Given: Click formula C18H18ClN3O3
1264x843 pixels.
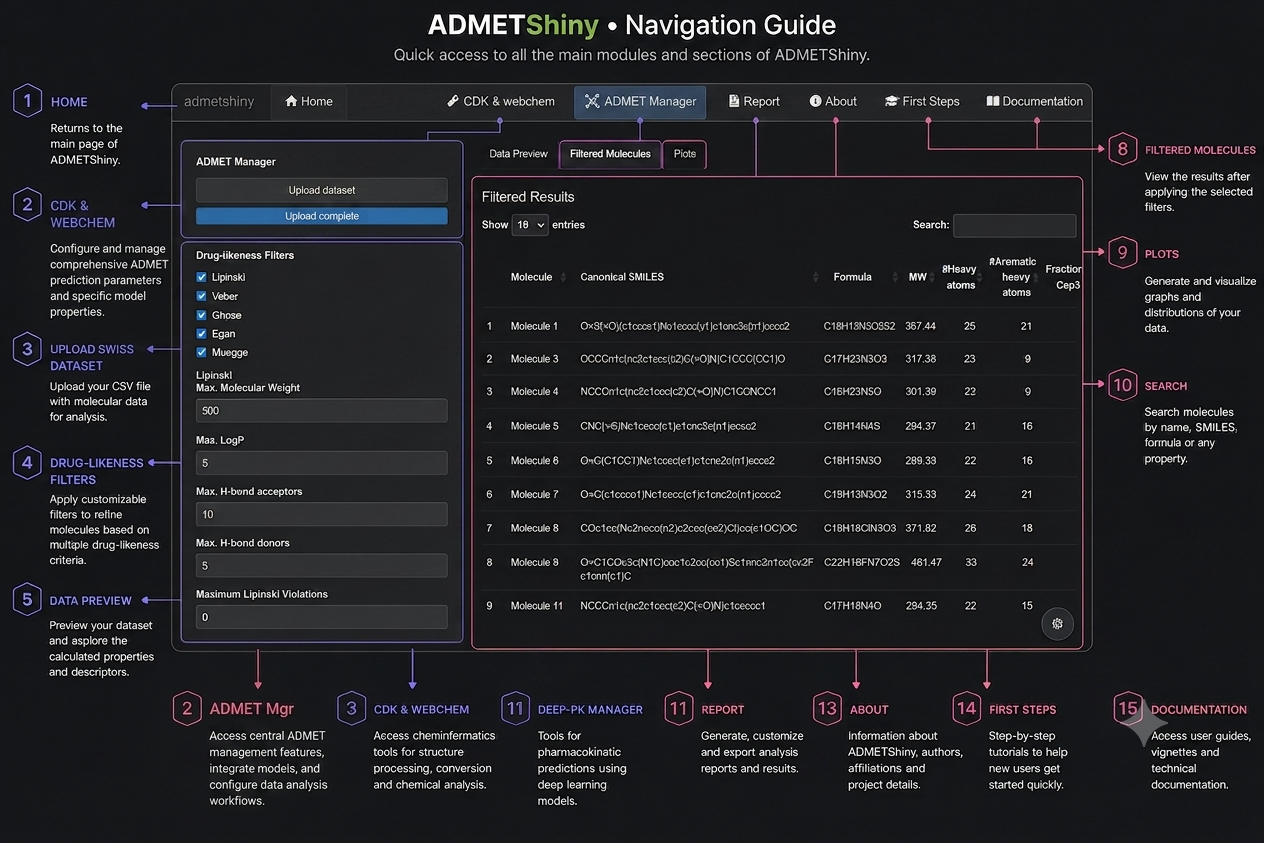Looking at the screenshot, I should click(x=862, y=528).
